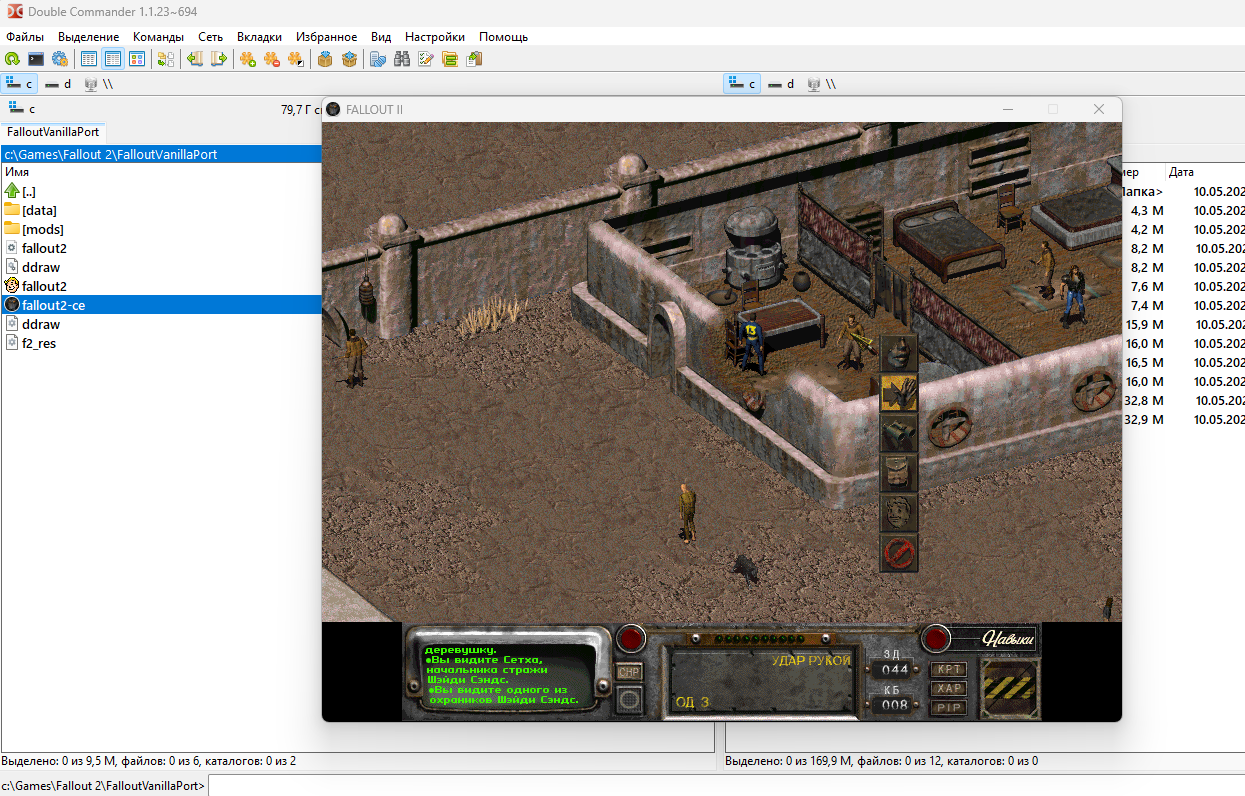Image resolution: width=1245 pixels, height=796 pixels.
Task: Click the pack files box icon
Action: pyautogui.click(x=325, y=59)
